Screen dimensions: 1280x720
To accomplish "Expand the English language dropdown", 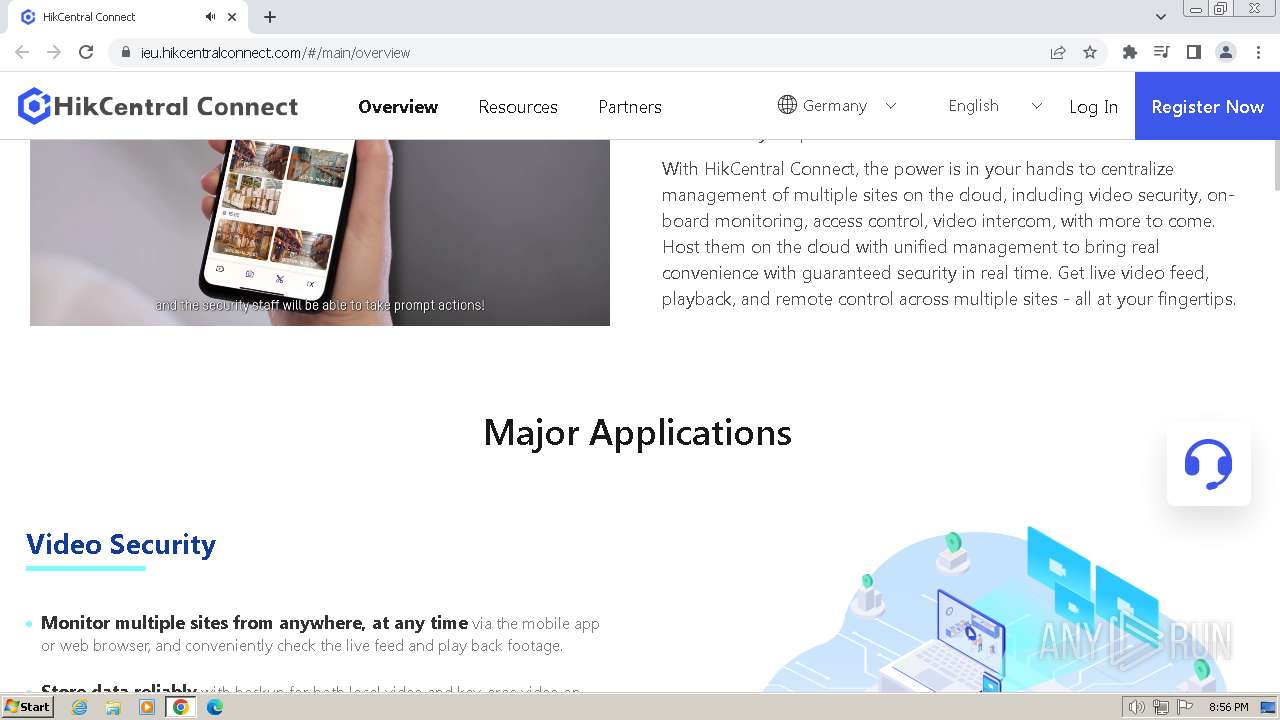I will [1037, 106].
